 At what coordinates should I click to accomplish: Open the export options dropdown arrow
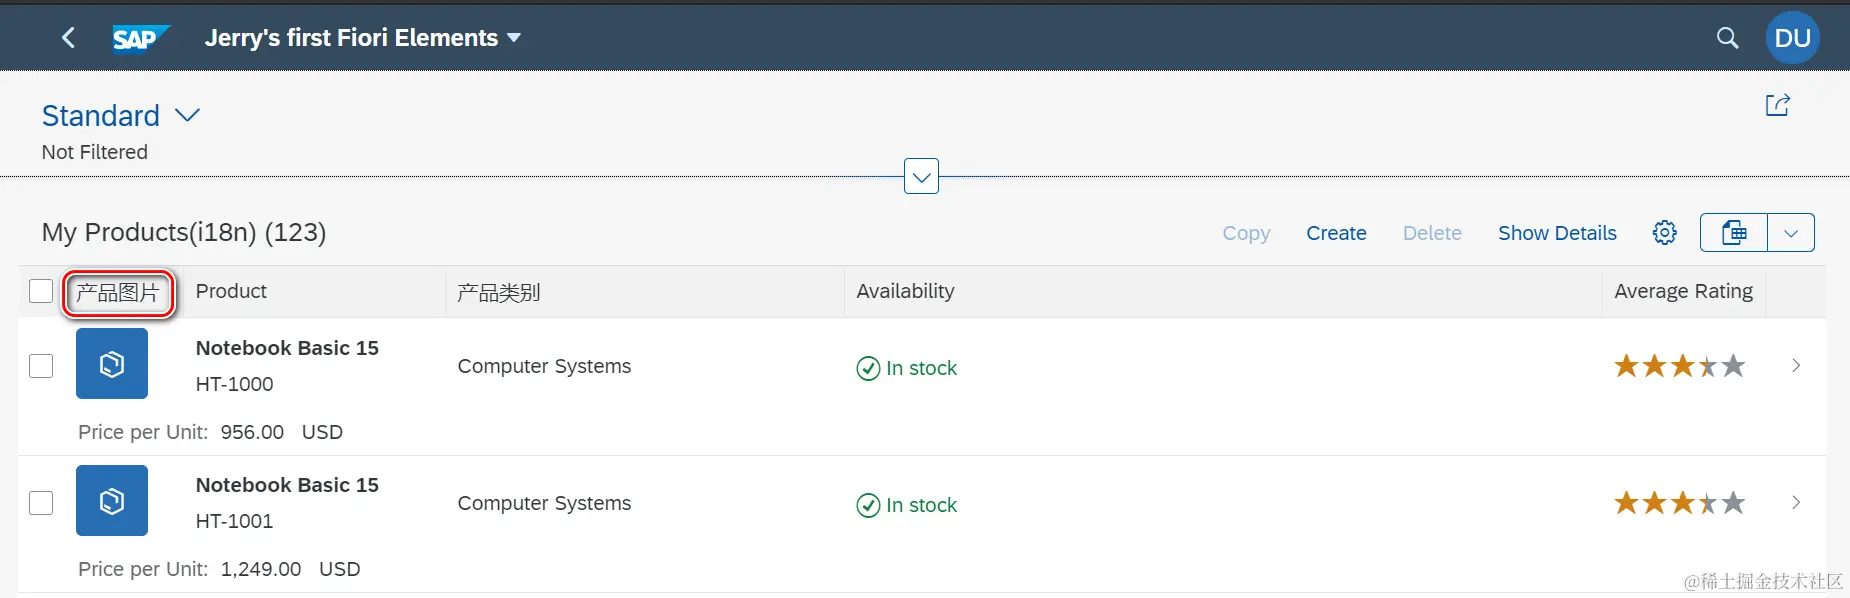point(1791,233)
